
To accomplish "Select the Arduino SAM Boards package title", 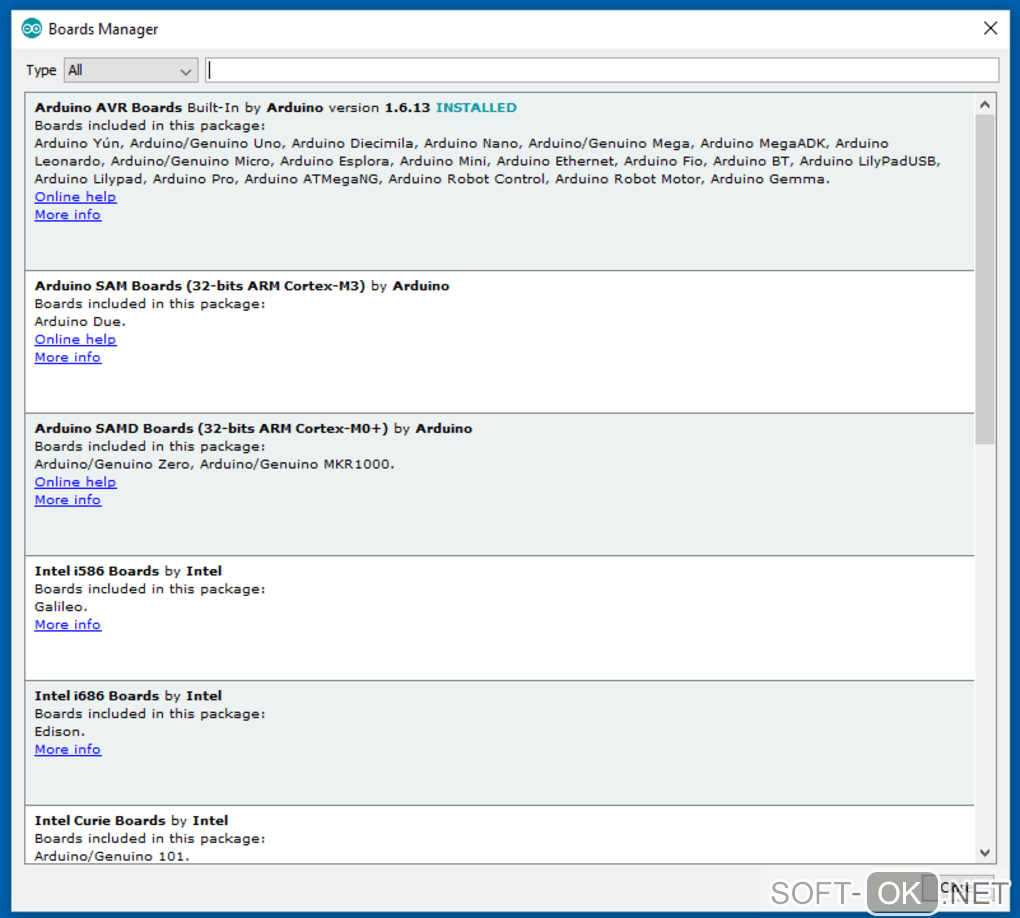I will [x=200, y=286].
